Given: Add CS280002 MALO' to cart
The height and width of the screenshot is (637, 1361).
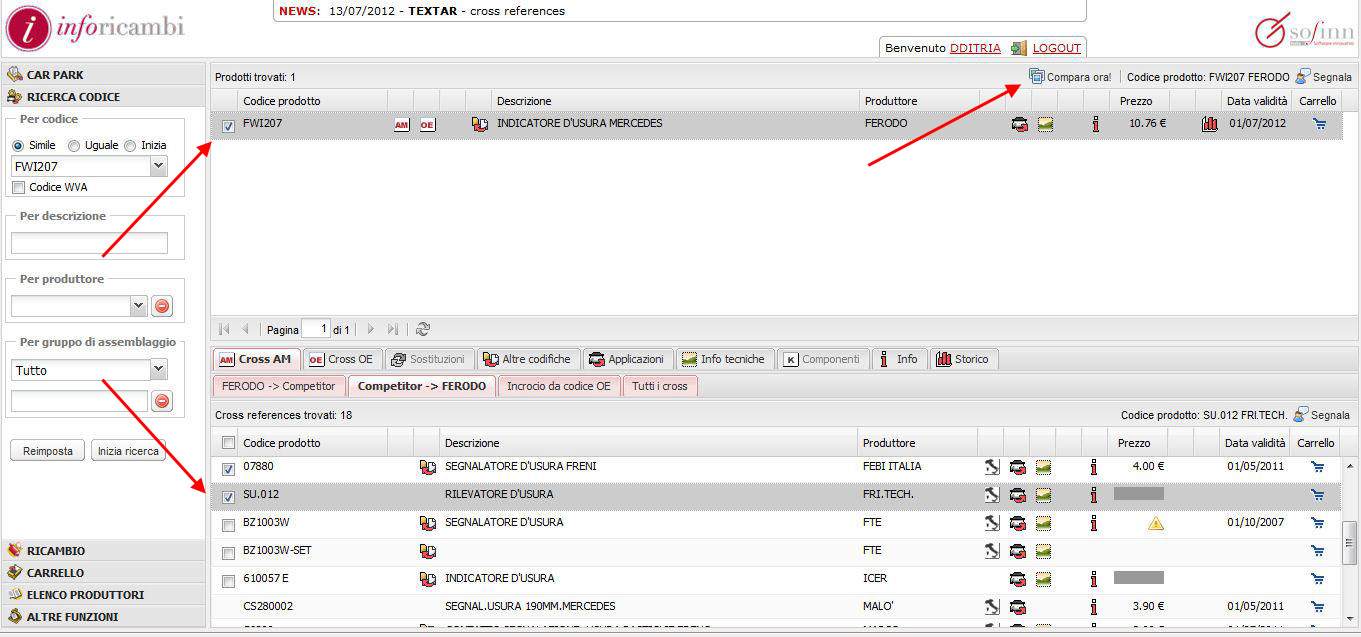Looking at the screenshot, I should [1317, 607].
